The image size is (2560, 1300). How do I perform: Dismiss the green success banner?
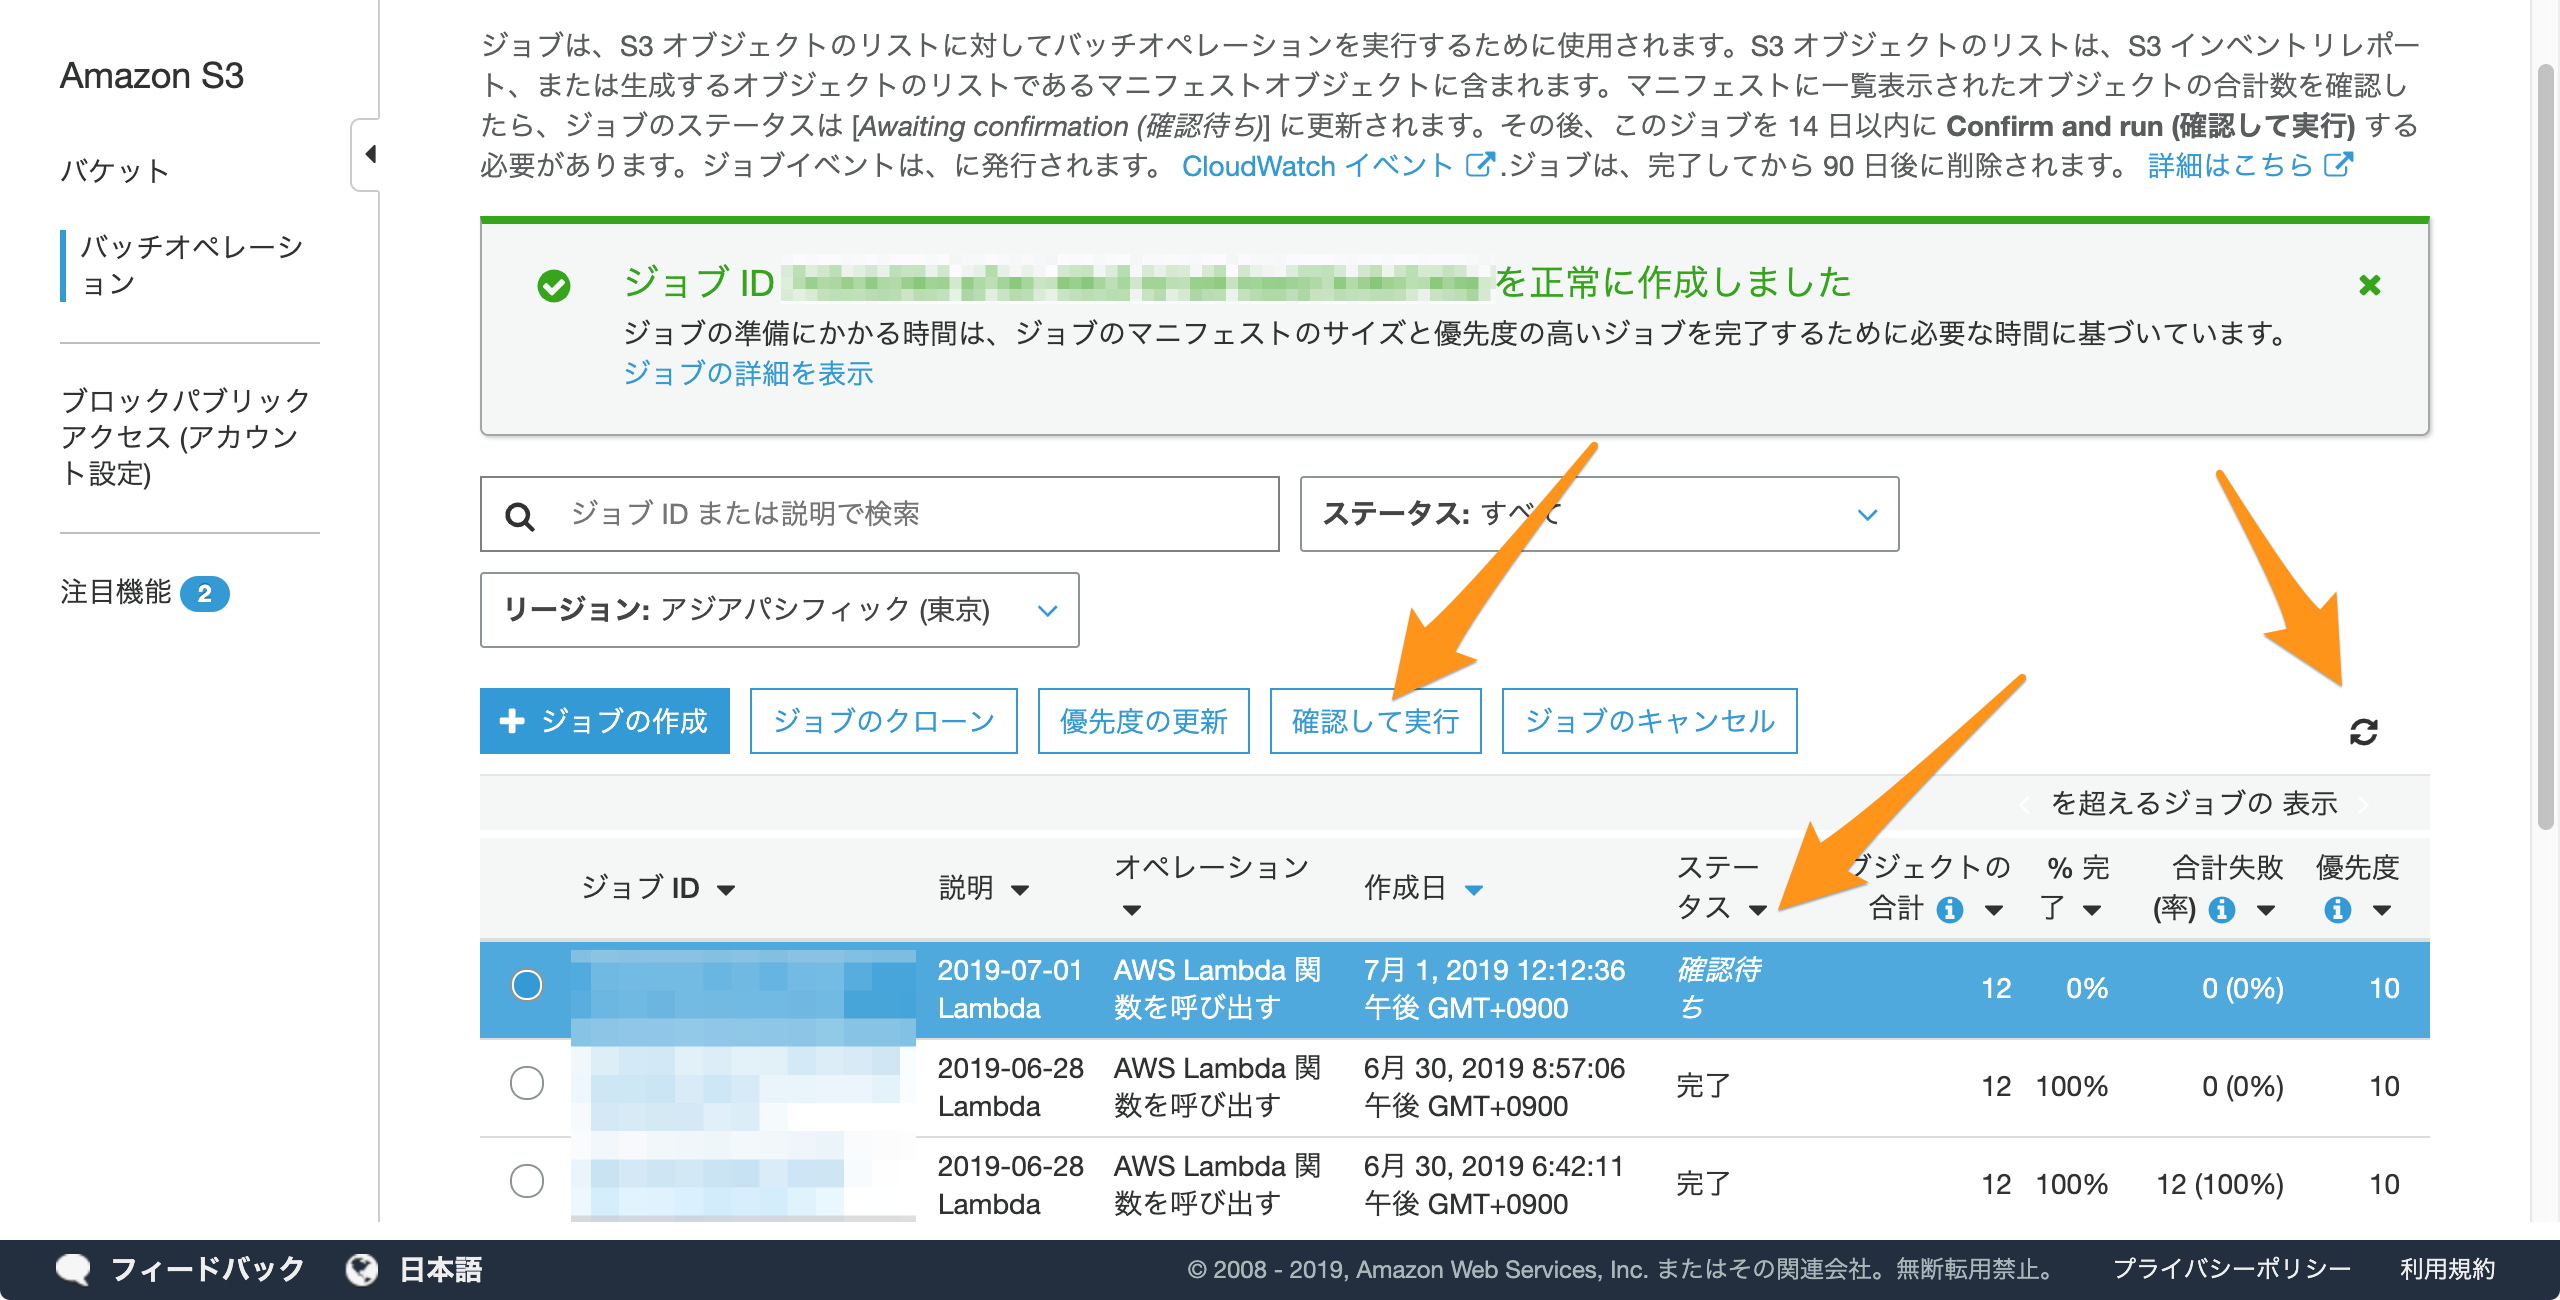(2369, 286)
